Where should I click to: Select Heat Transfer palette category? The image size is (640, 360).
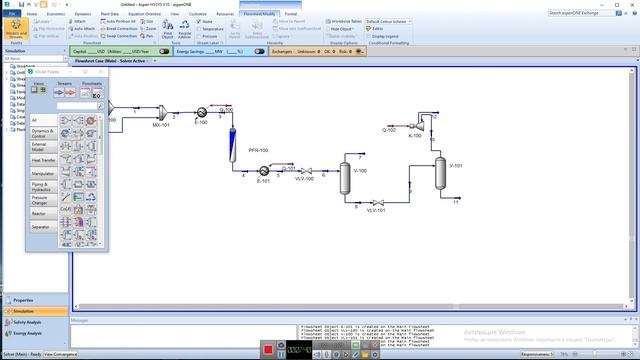43,160
